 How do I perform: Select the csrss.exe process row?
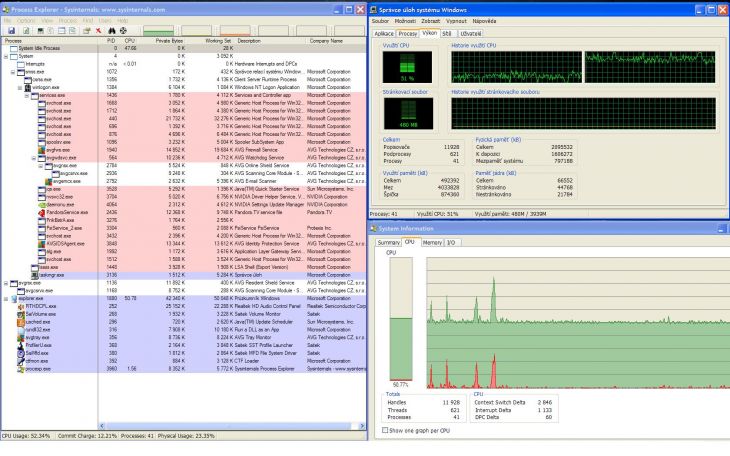184,80
